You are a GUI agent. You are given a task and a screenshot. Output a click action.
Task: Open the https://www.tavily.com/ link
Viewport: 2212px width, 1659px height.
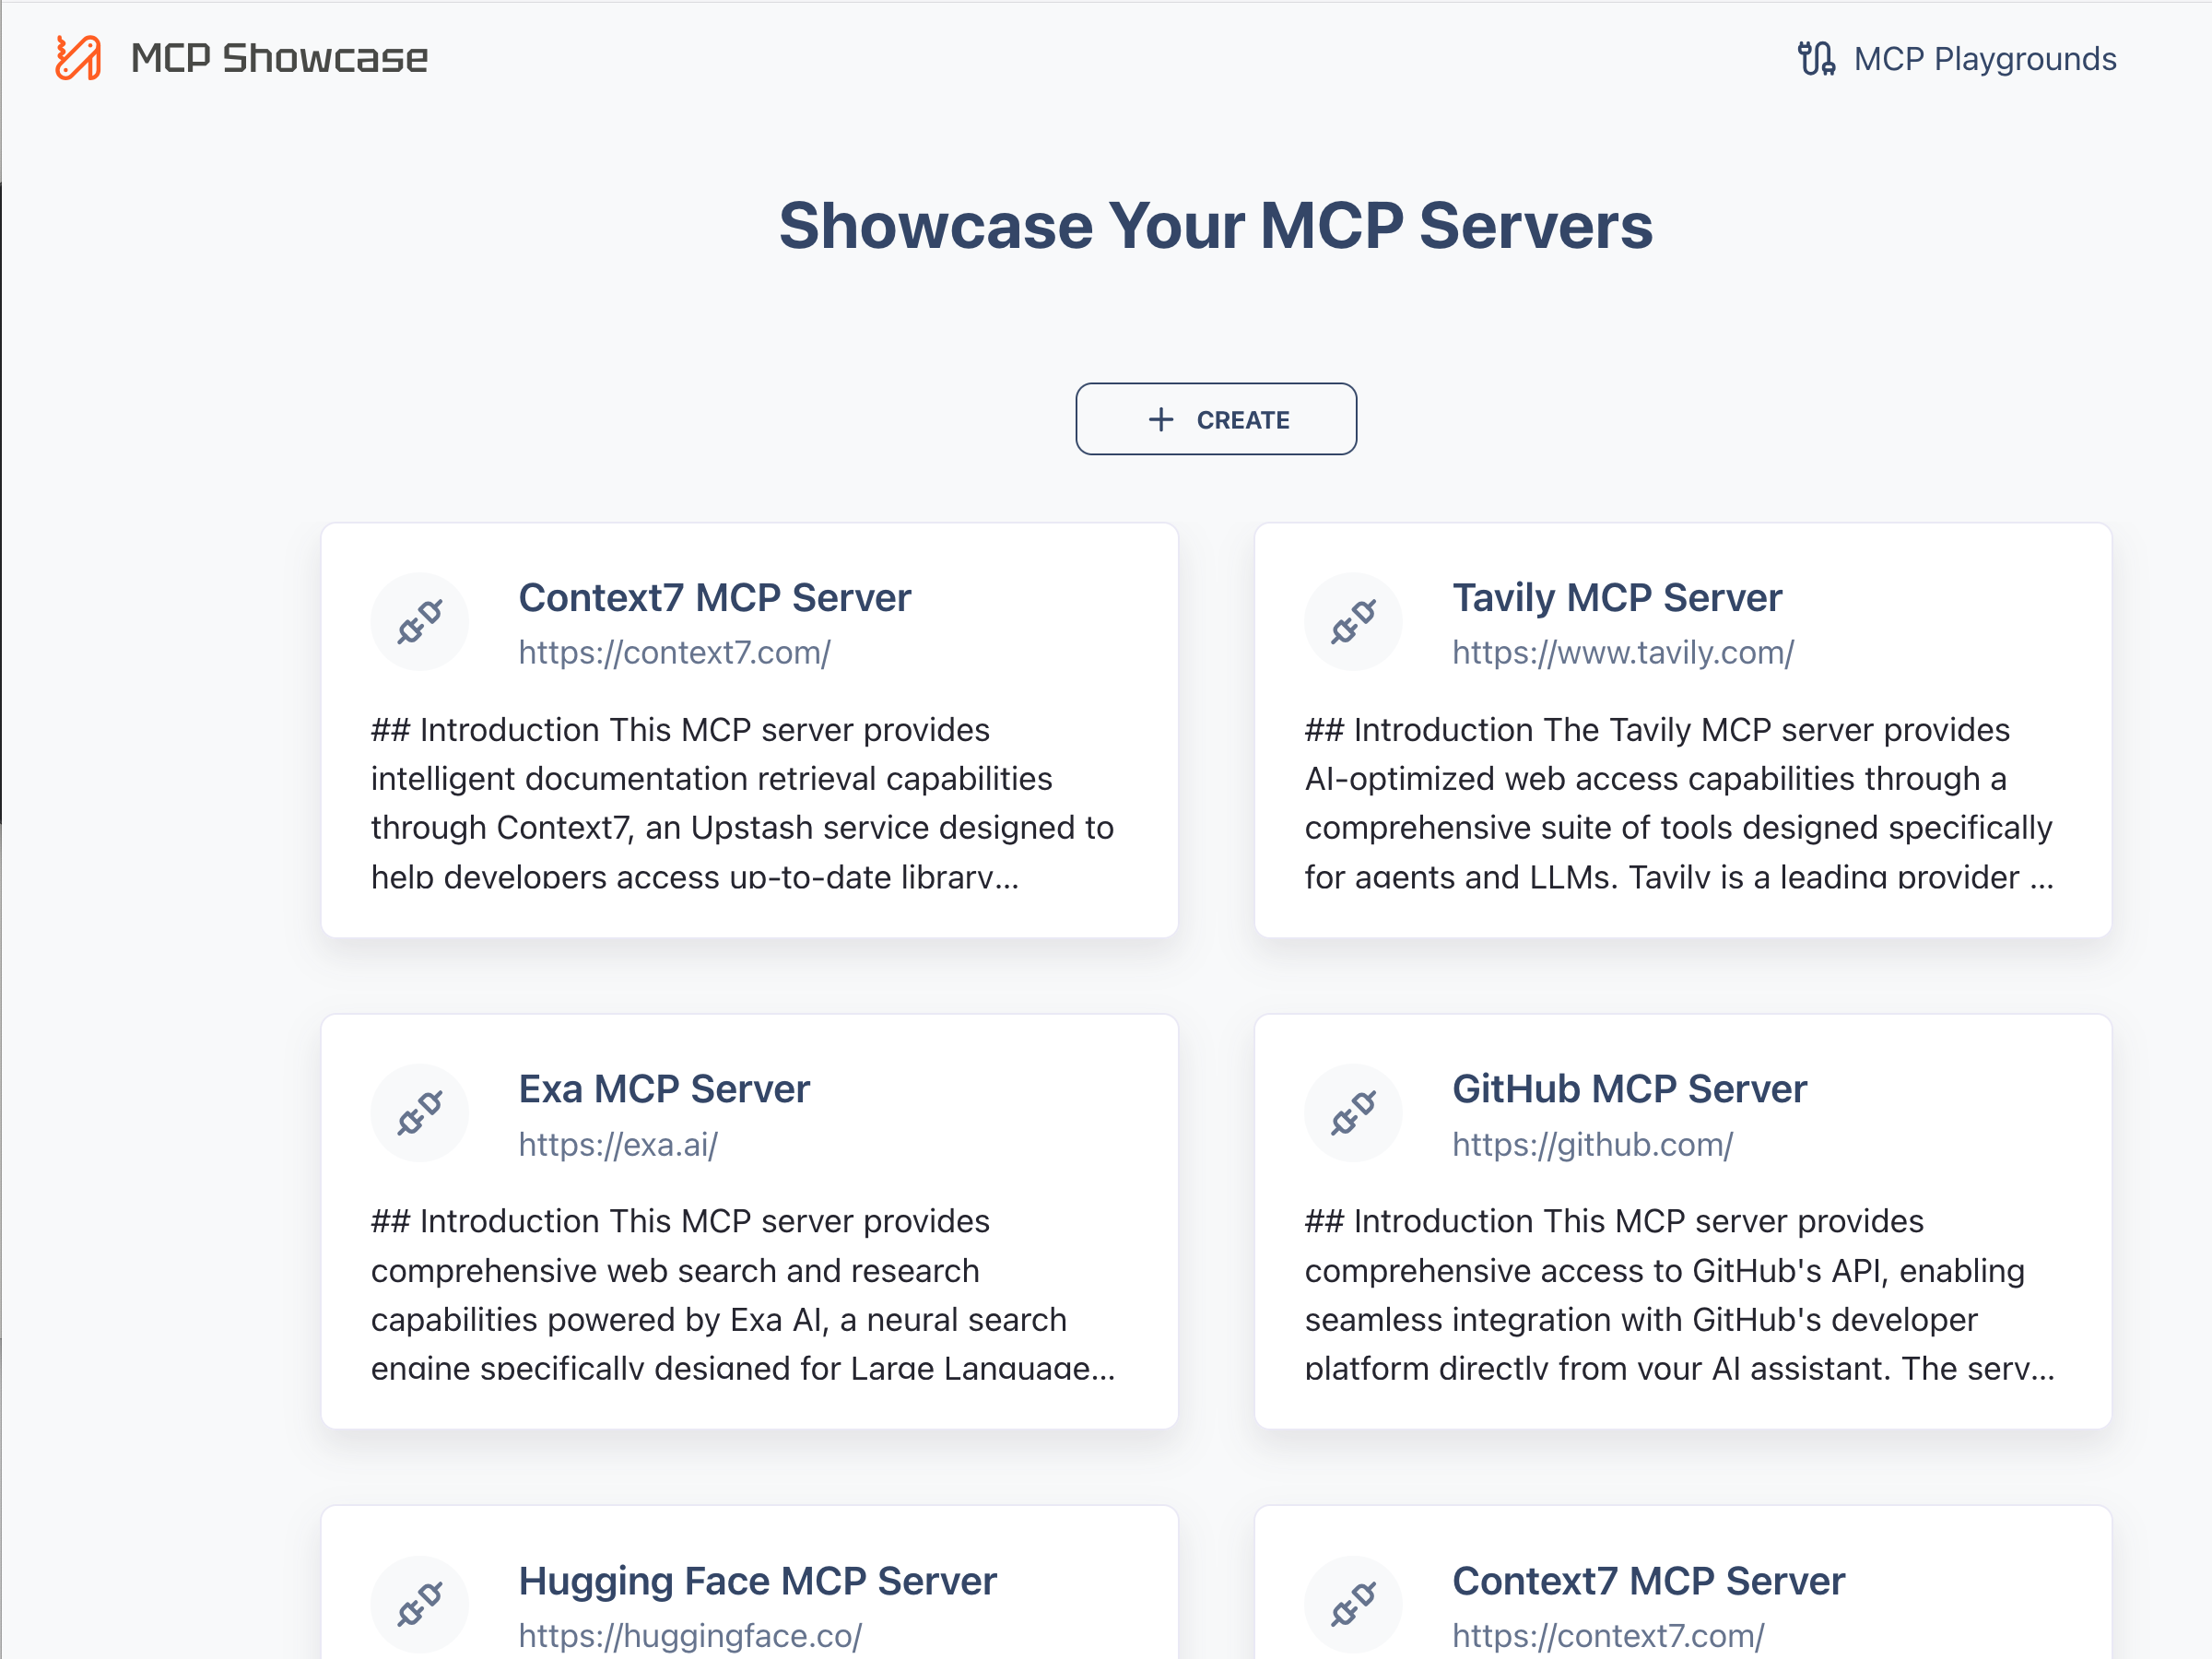[1622, 652]
